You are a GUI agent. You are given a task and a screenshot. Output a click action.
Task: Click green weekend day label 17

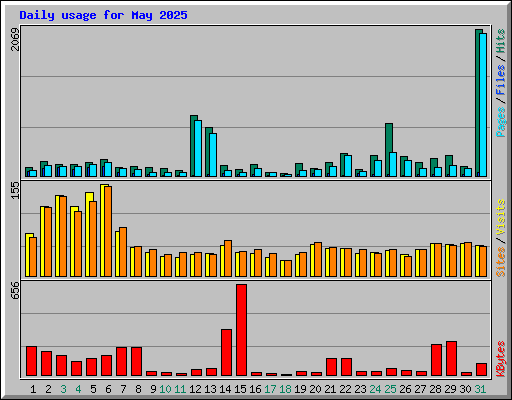[270, 389]
